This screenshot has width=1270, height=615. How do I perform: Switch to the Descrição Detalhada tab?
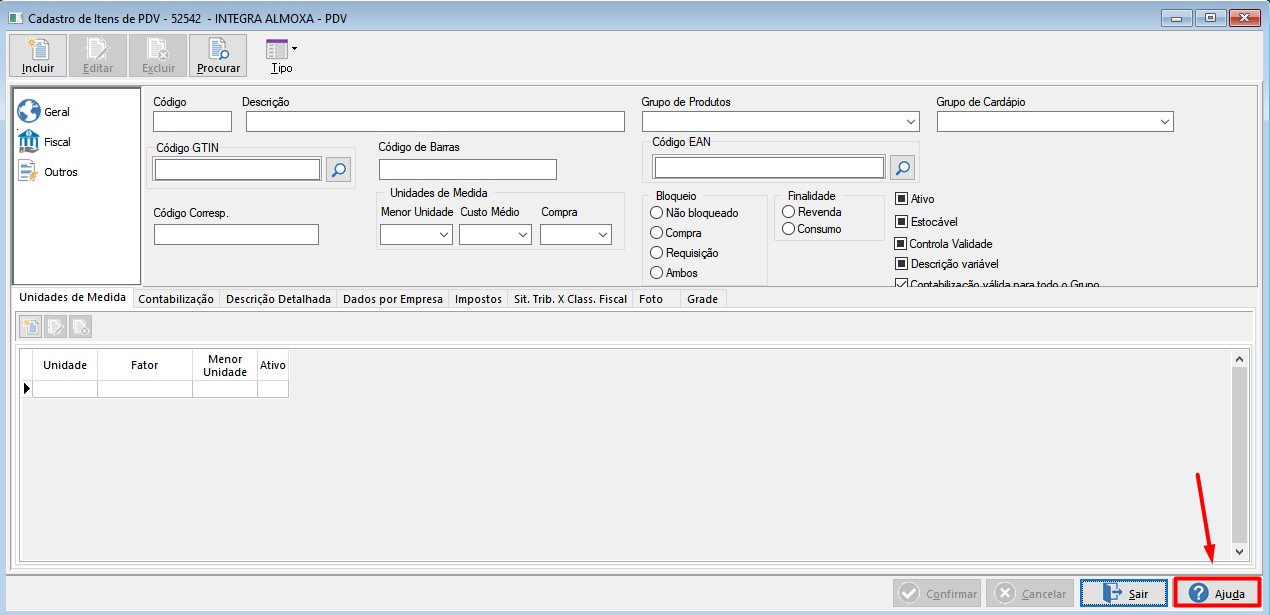278,299
